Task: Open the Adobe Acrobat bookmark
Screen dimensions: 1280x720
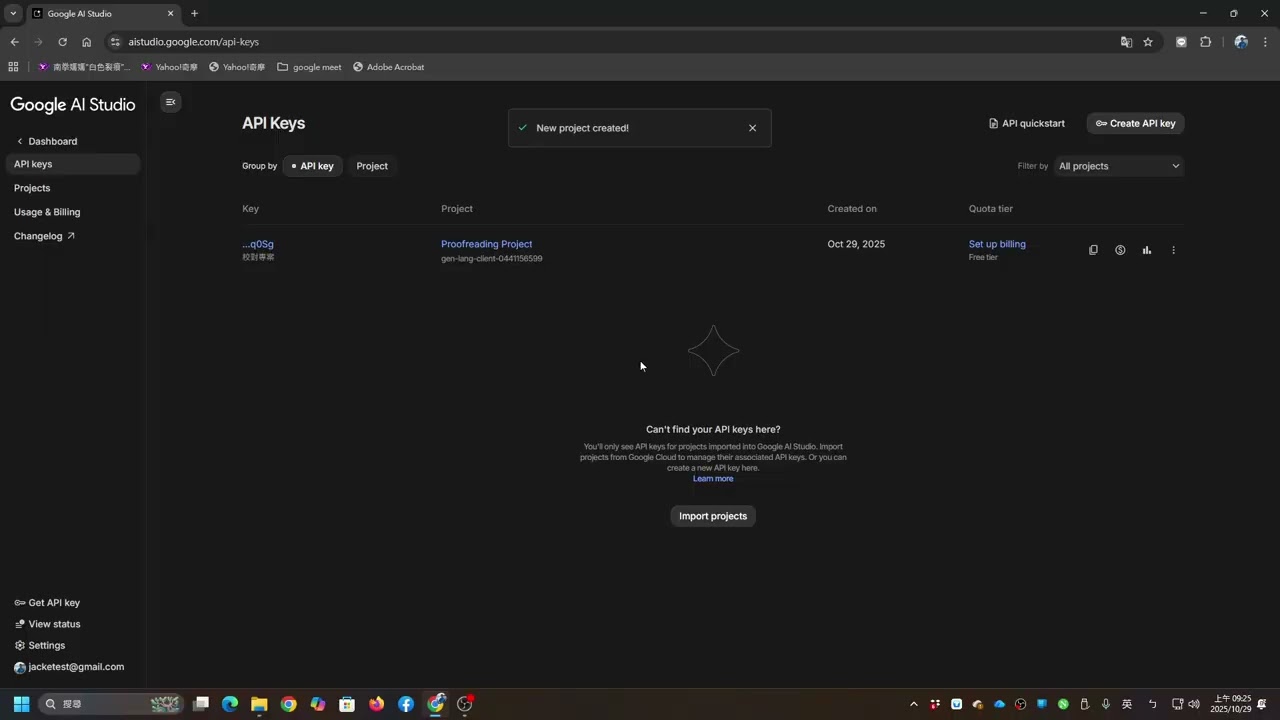Action: [x=388, y=67]
